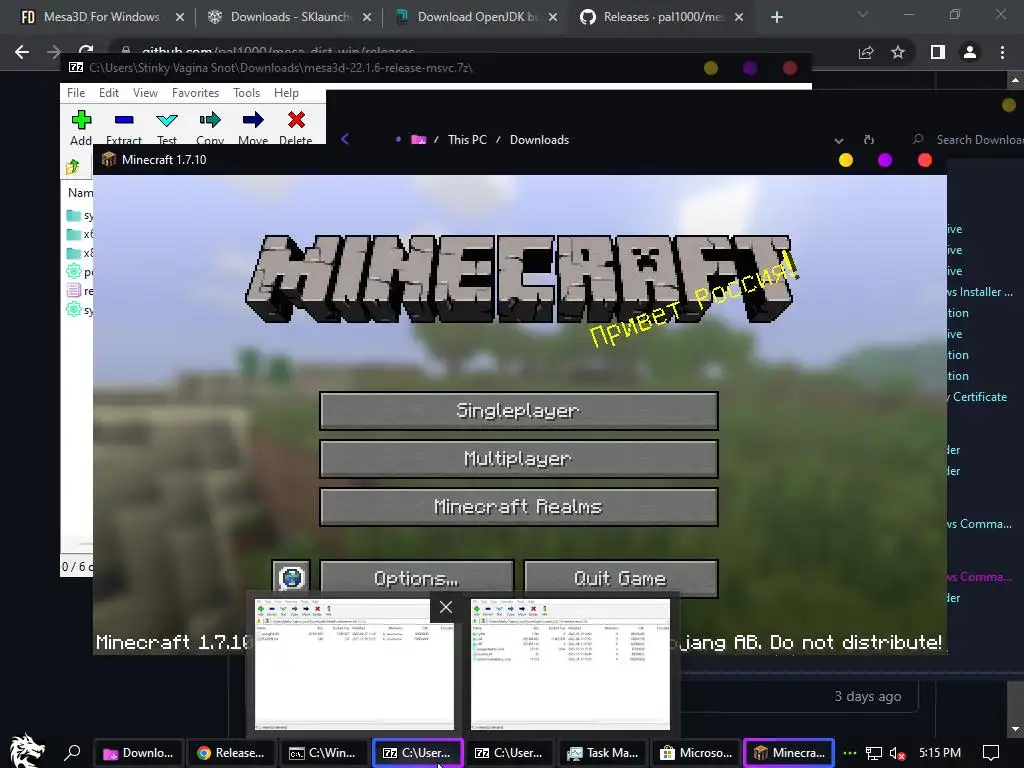Click the Move arrow icon in 7-Zip
Screen dimensions: 1024x768
253,120
